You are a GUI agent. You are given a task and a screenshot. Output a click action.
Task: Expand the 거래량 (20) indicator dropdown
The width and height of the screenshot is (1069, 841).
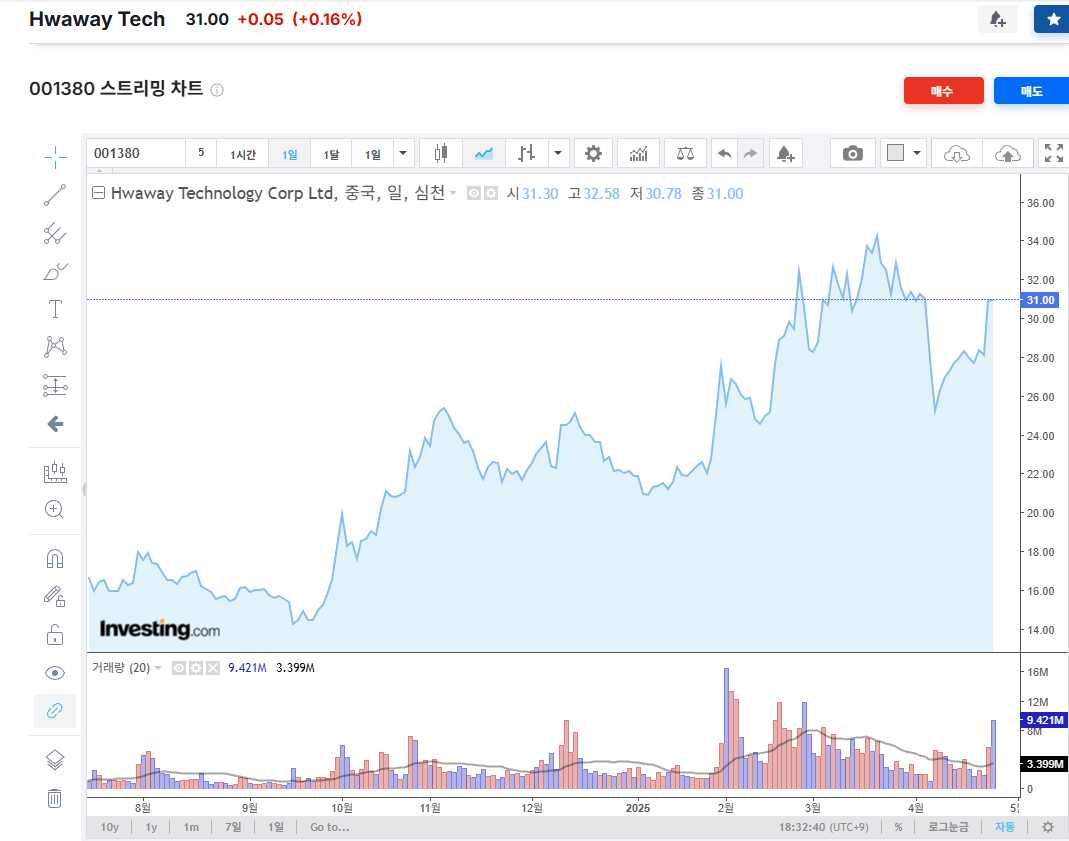coord(158,668)
